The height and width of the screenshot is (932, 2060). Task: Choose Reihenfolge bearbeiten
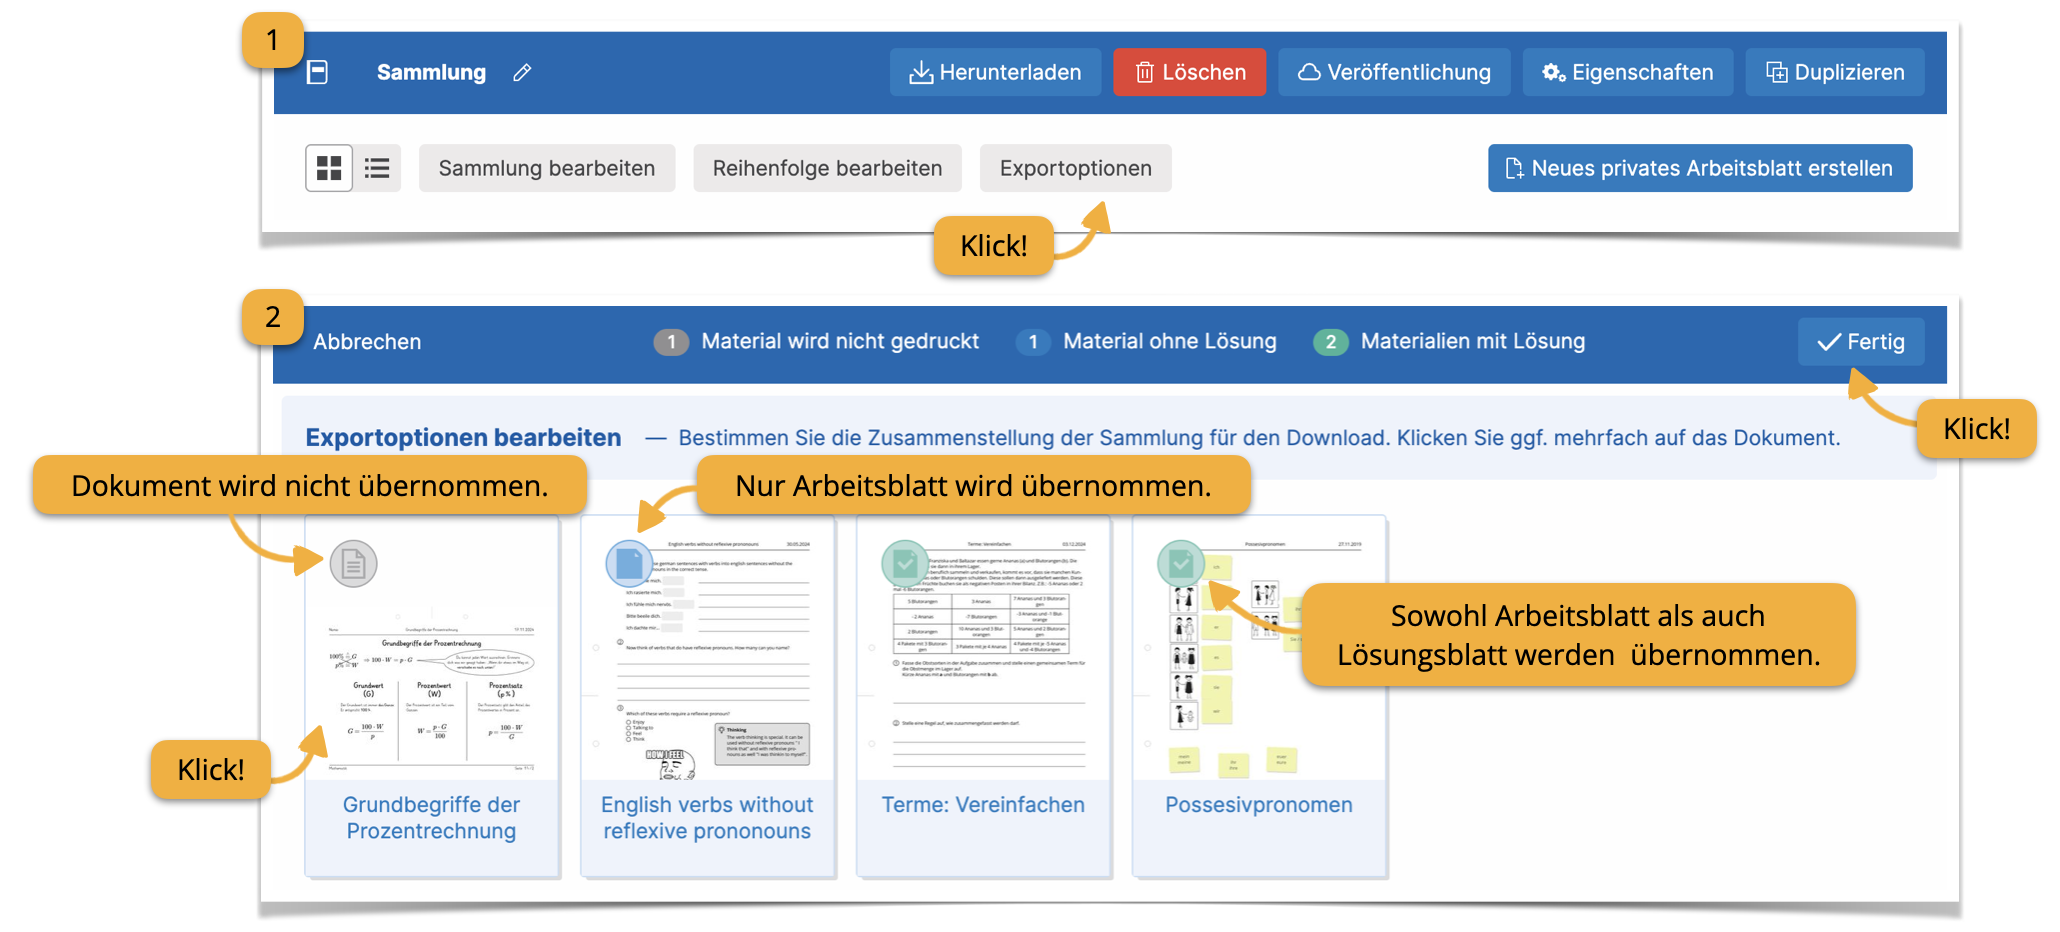click(x=827, y=168)
